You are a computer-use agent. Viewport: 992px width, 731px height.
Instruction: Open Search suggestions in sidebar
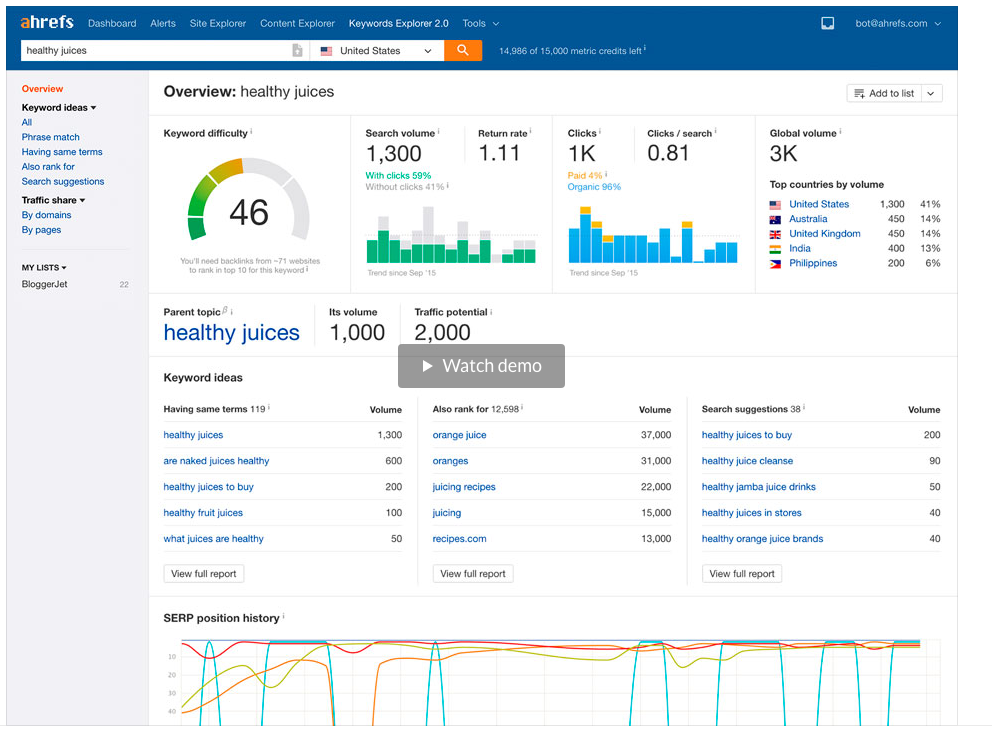[63, 181]
